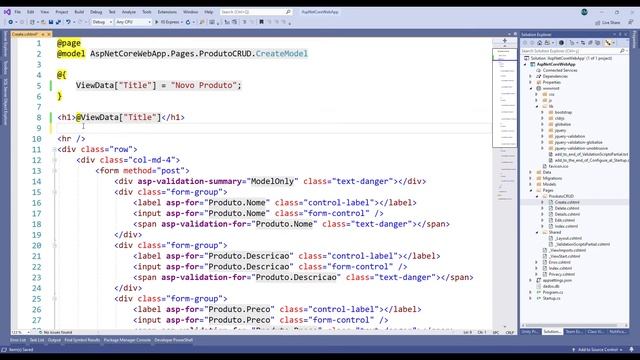The image size is (640, 360).
Task: Click the user account avatar icon
Action: click(584, 12)
